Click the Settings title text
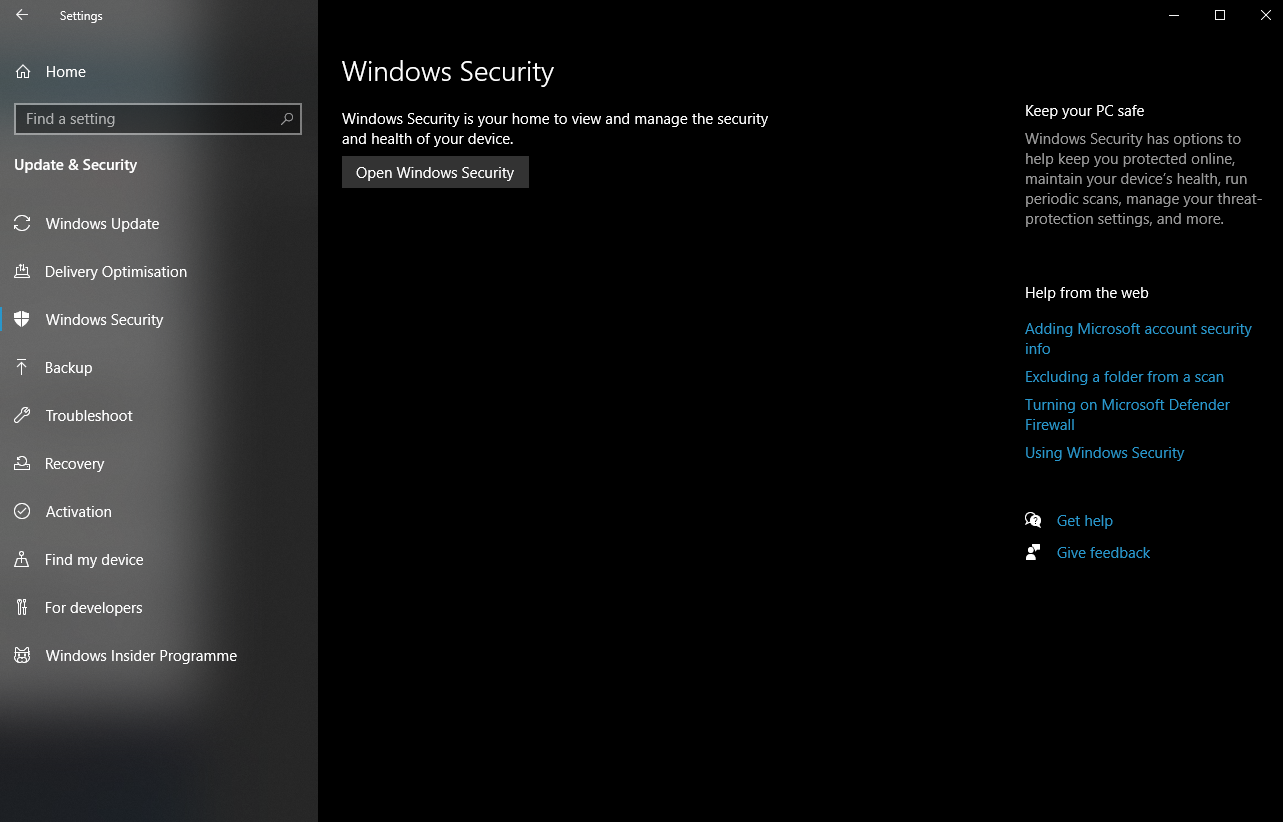This screenshot has width=1283, height=822. [x=81, y=16]
